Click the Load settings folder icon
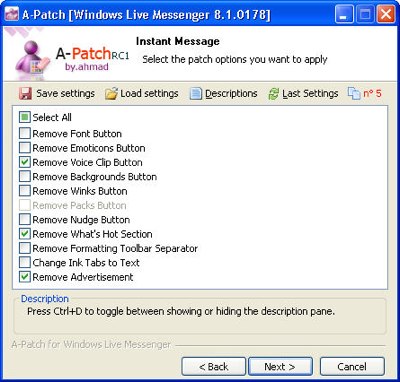Image resolution: width=400 pixels, height=382 pixels. (111, 94)
